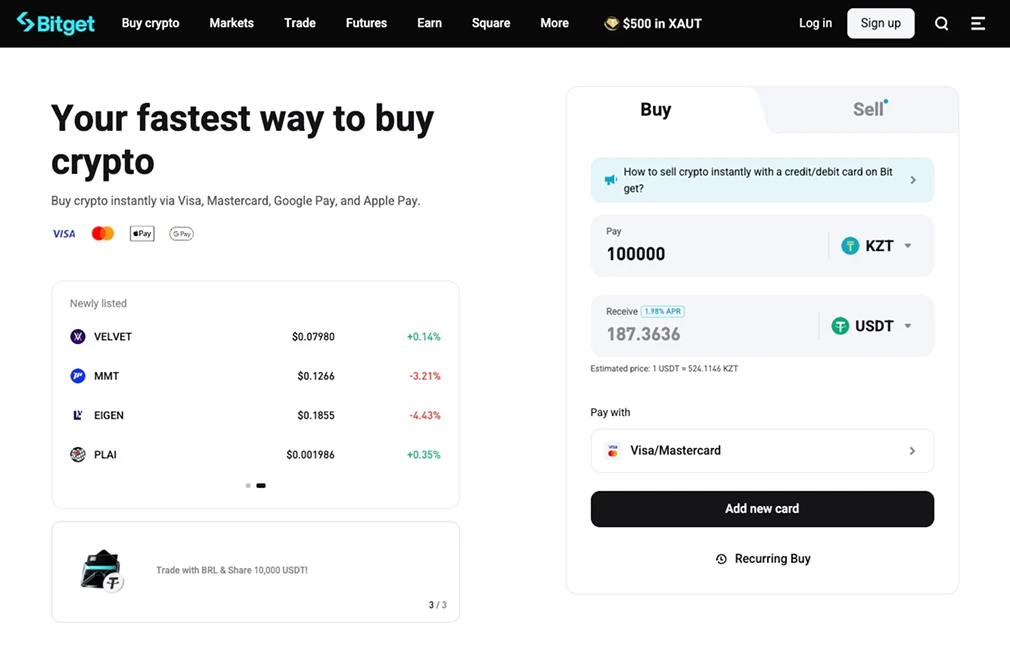Screen dimensions: 1010x649
Task: Click the Apple Pay logo
Action: pyautogui.click(x=142, y=234)
